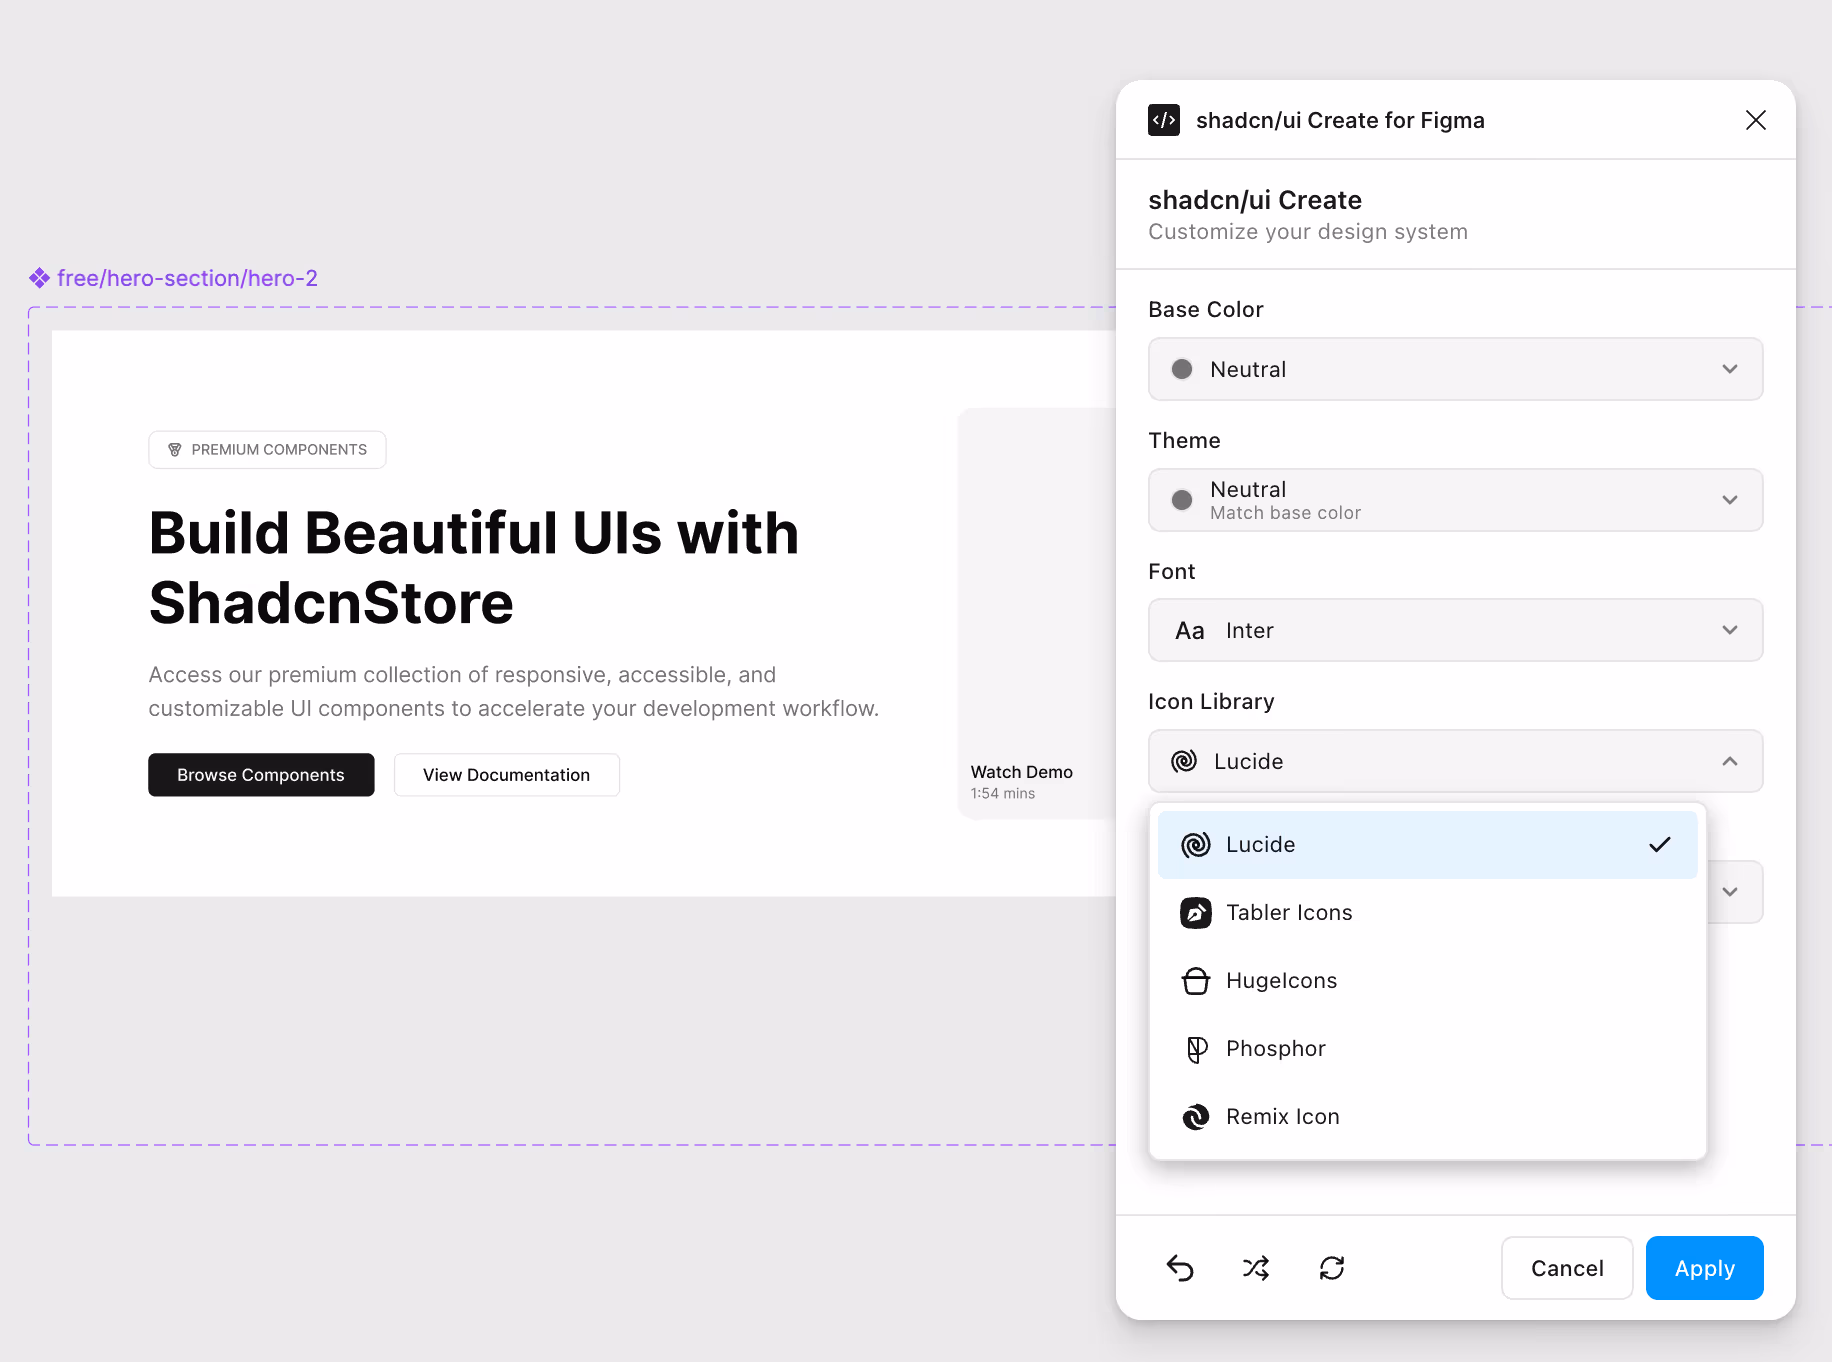Select Tabler Icons from the list

1428,913
